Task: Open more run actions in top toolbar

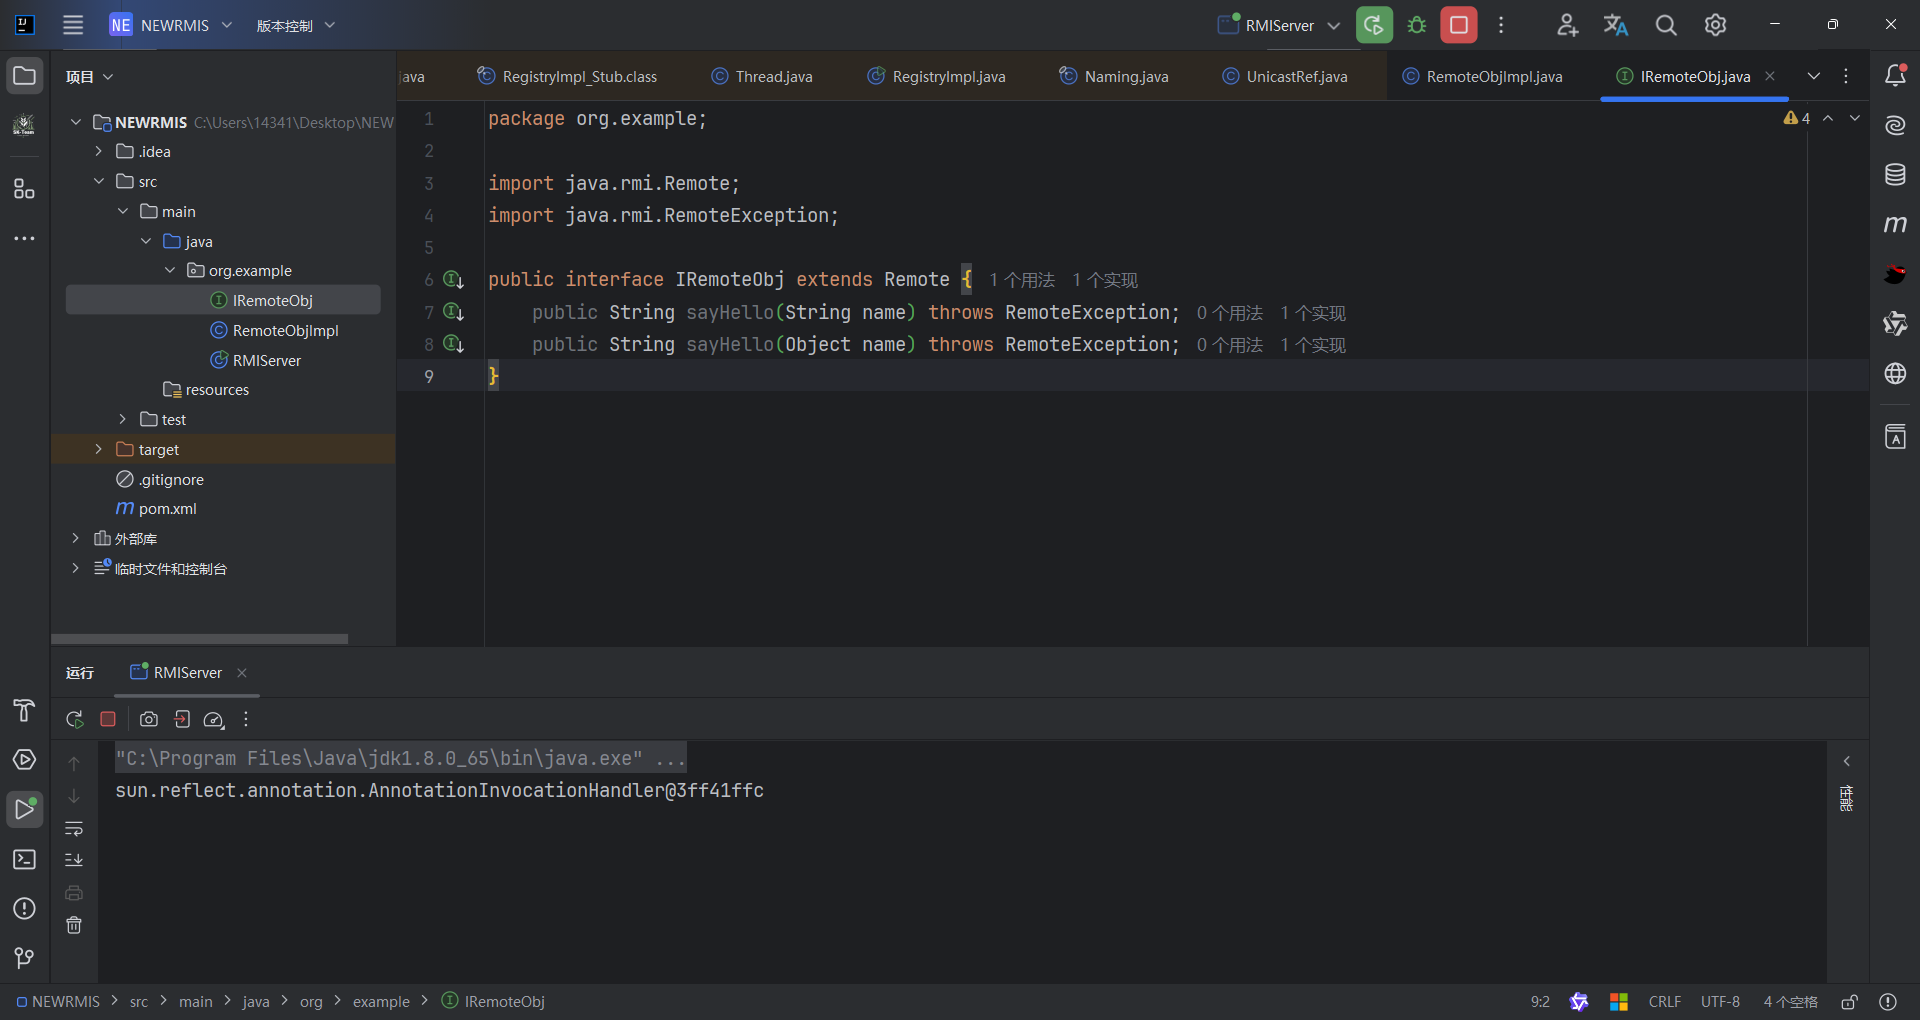Action: point(1501,25)
